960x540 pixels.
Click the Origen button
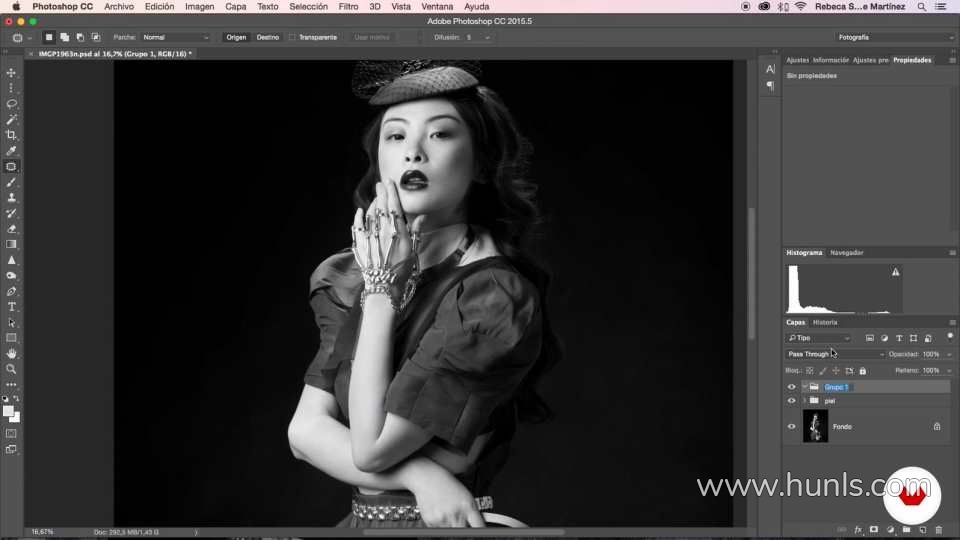coord(236,37)
